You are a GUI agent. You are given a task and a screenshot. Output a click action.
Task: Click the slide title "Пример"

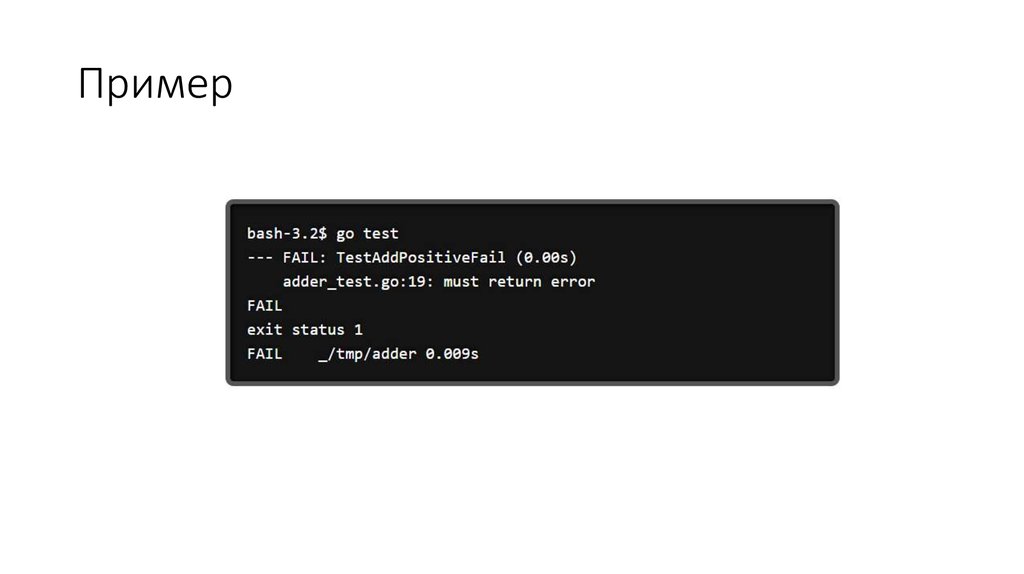pyautogui.click(x=155, y=86)
